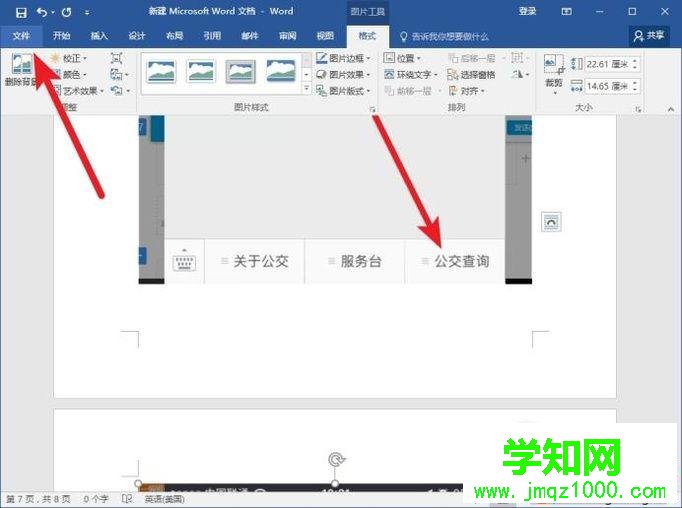This screenshot has height=508, width=682.
Task: Open the 环绕文字 wrap text dropdown
Action: click(411, 74)
